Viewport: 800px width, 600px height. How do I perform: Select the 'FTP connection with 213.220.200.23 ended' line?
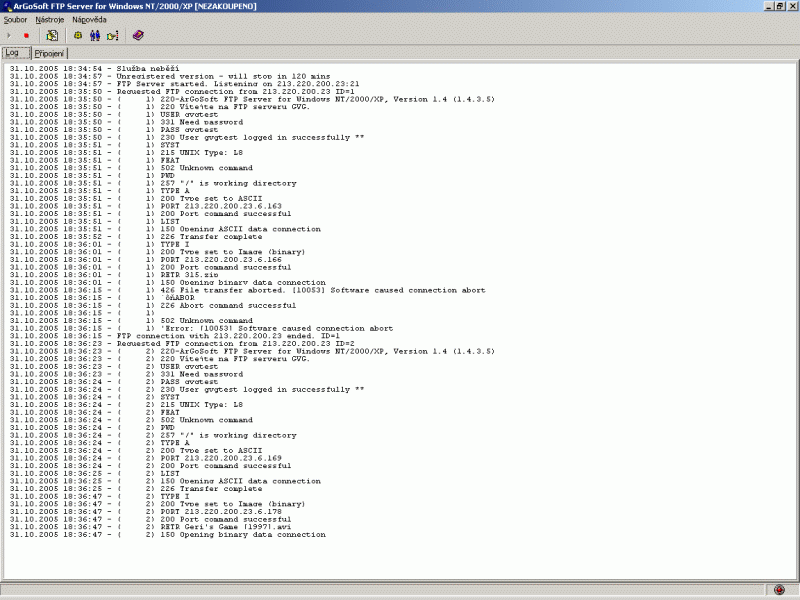click(x=174, y=336)
